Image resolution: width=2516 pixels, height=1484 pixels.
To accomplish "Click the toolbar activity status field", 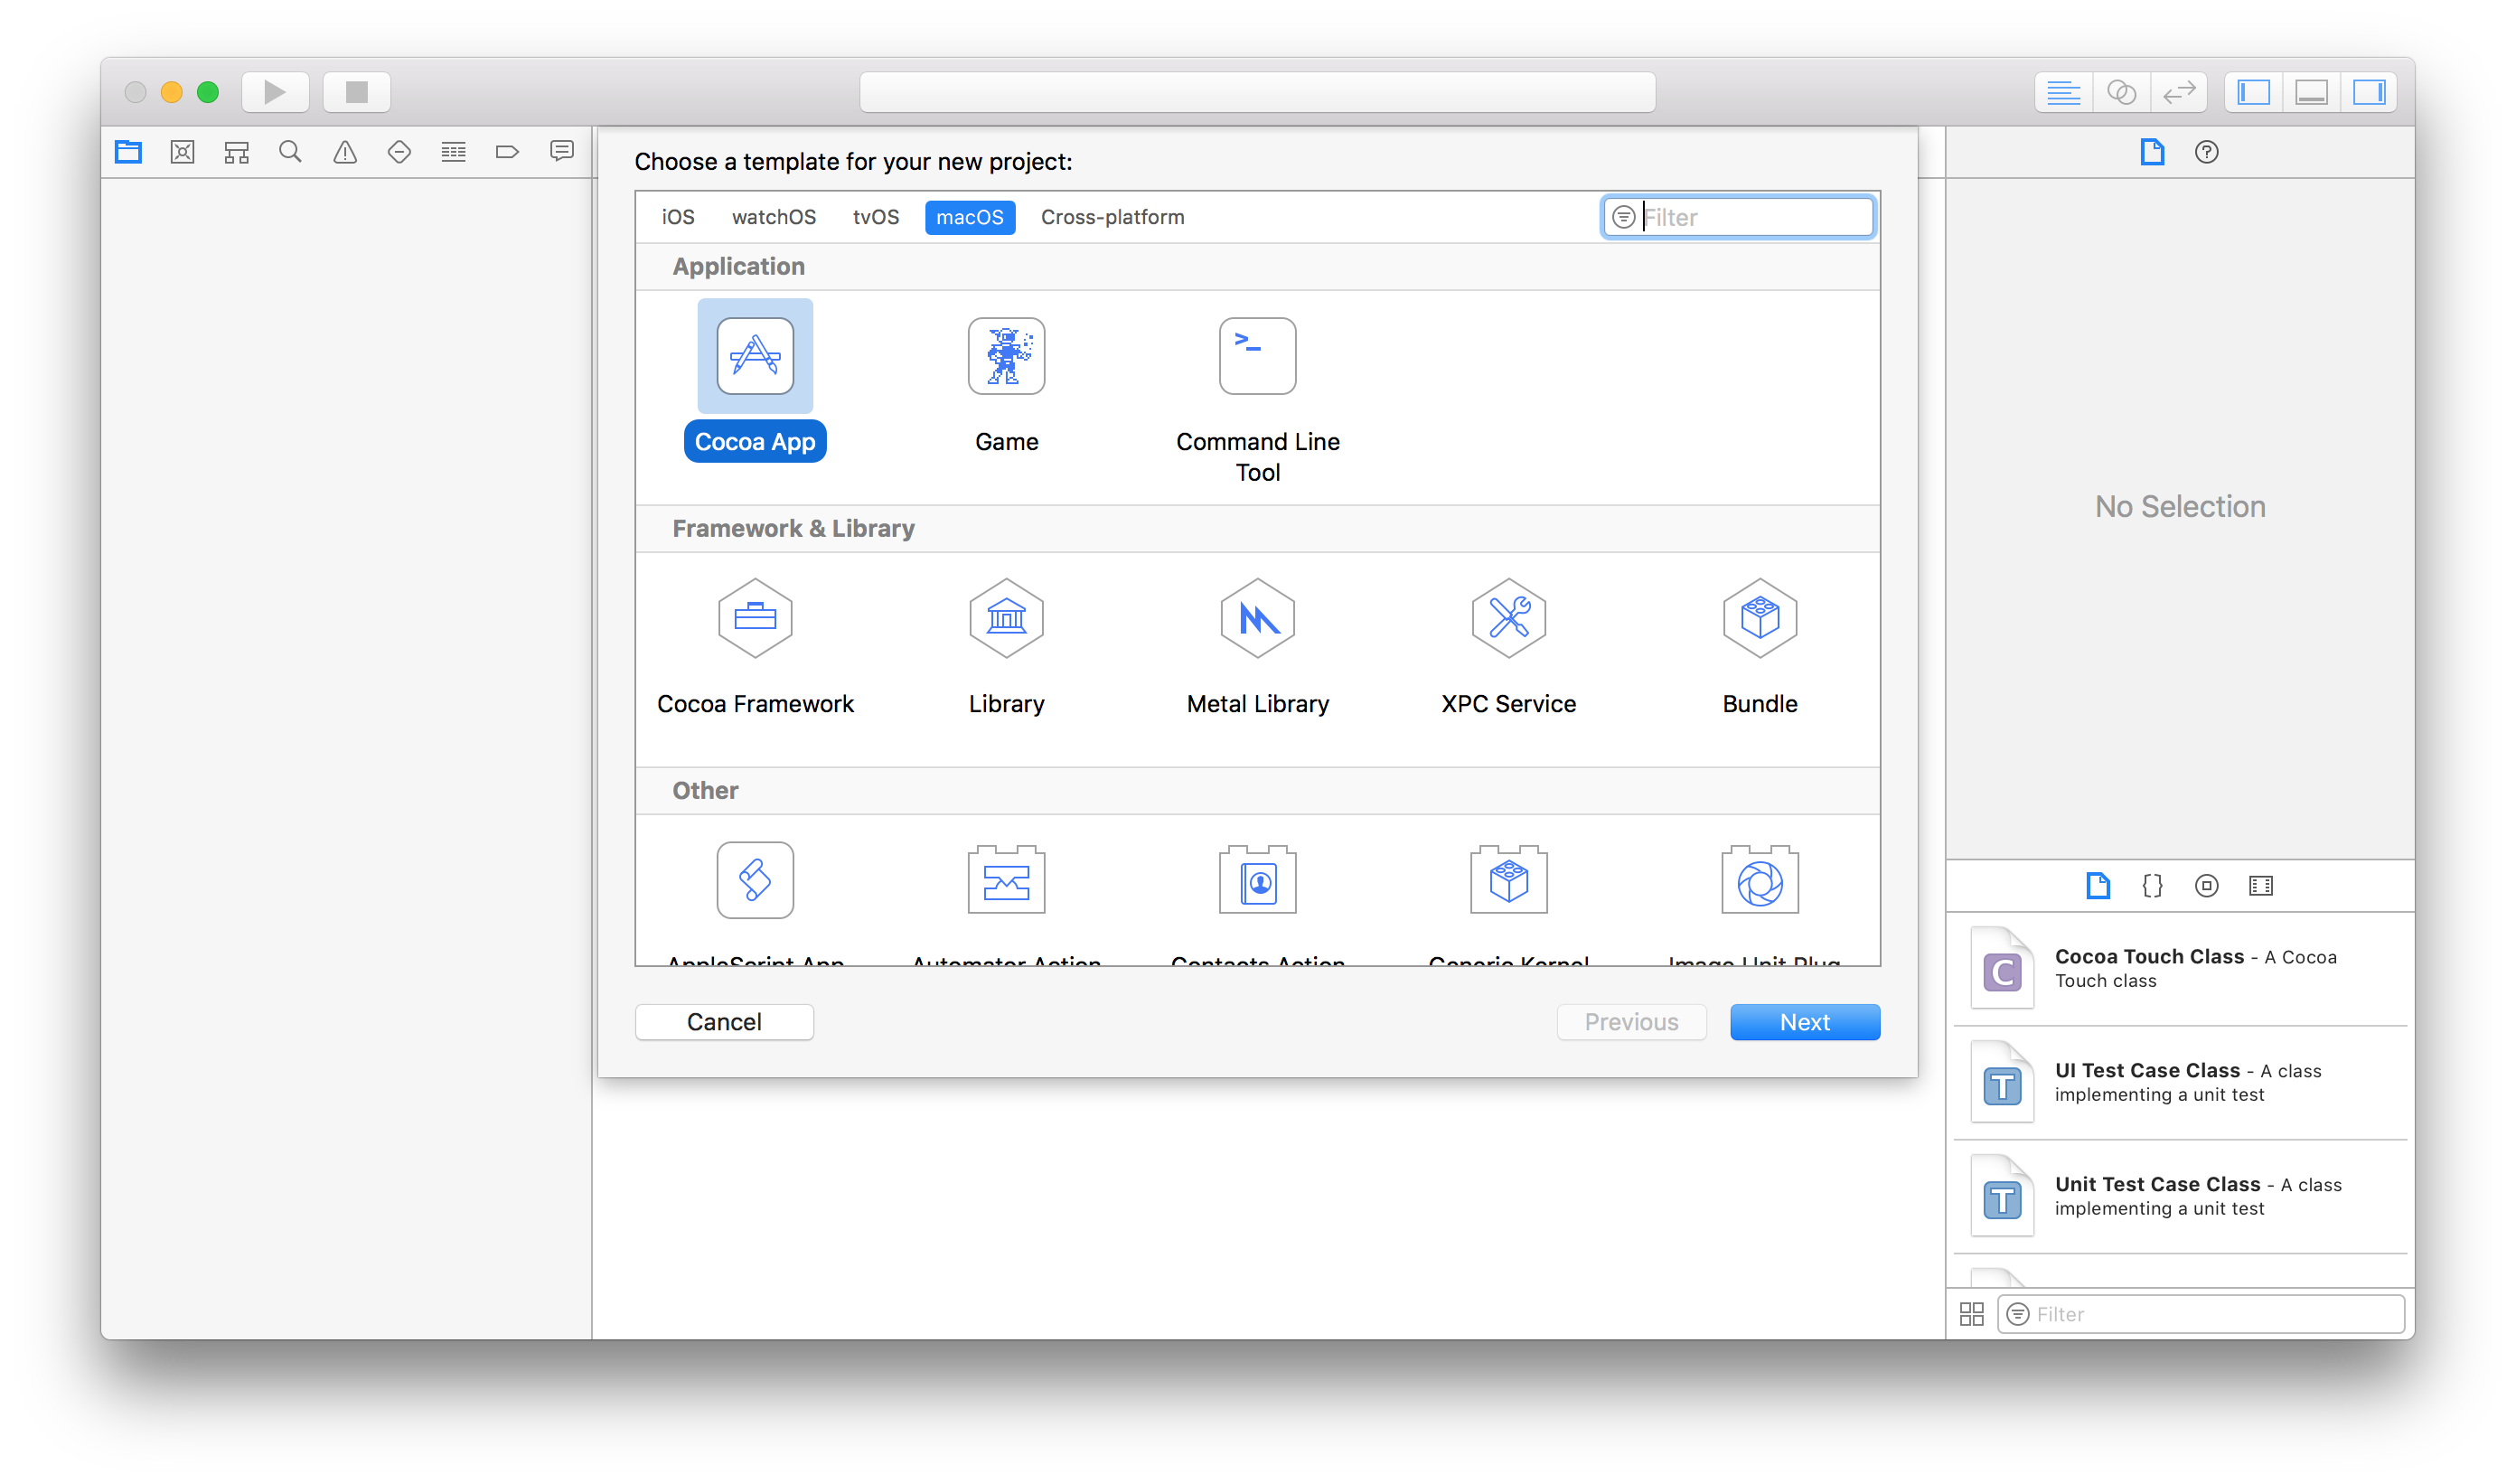I will point(1257,92).
